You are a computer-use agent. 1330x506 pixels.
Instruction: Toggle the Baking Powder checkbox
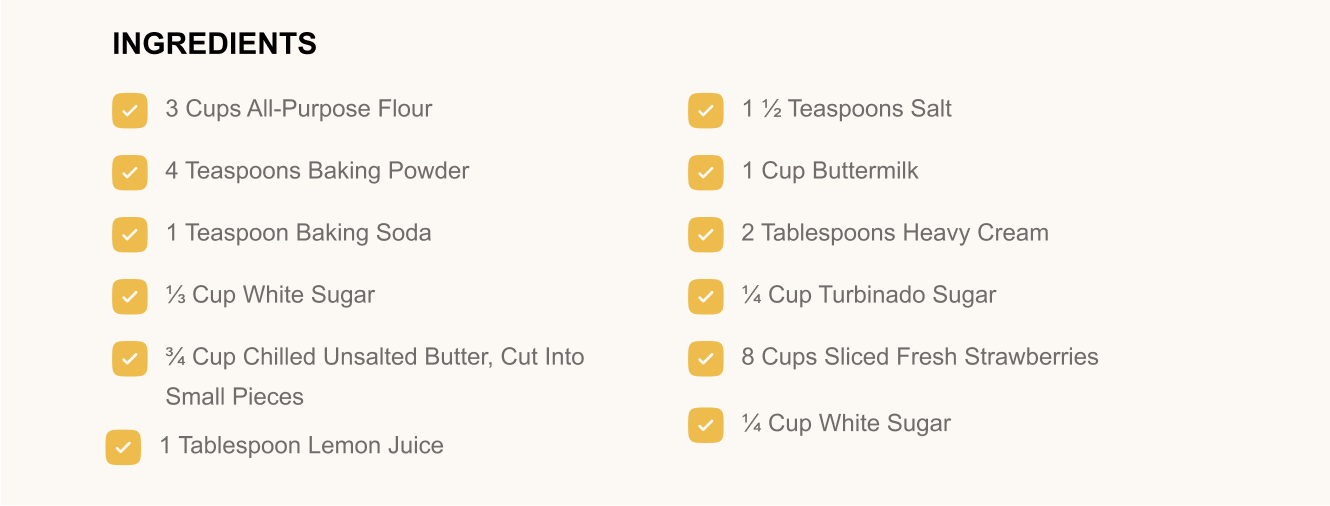point(130,173)
